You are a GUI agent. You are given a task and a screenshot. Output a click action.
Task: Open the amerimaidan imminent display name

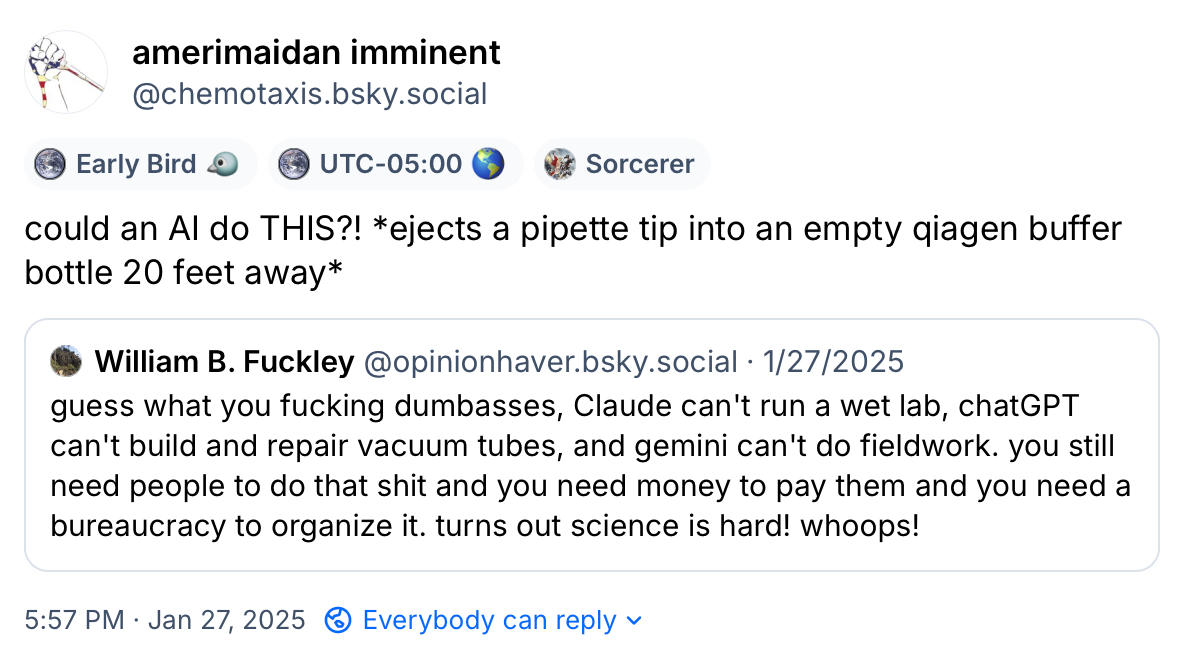point(316,52)
